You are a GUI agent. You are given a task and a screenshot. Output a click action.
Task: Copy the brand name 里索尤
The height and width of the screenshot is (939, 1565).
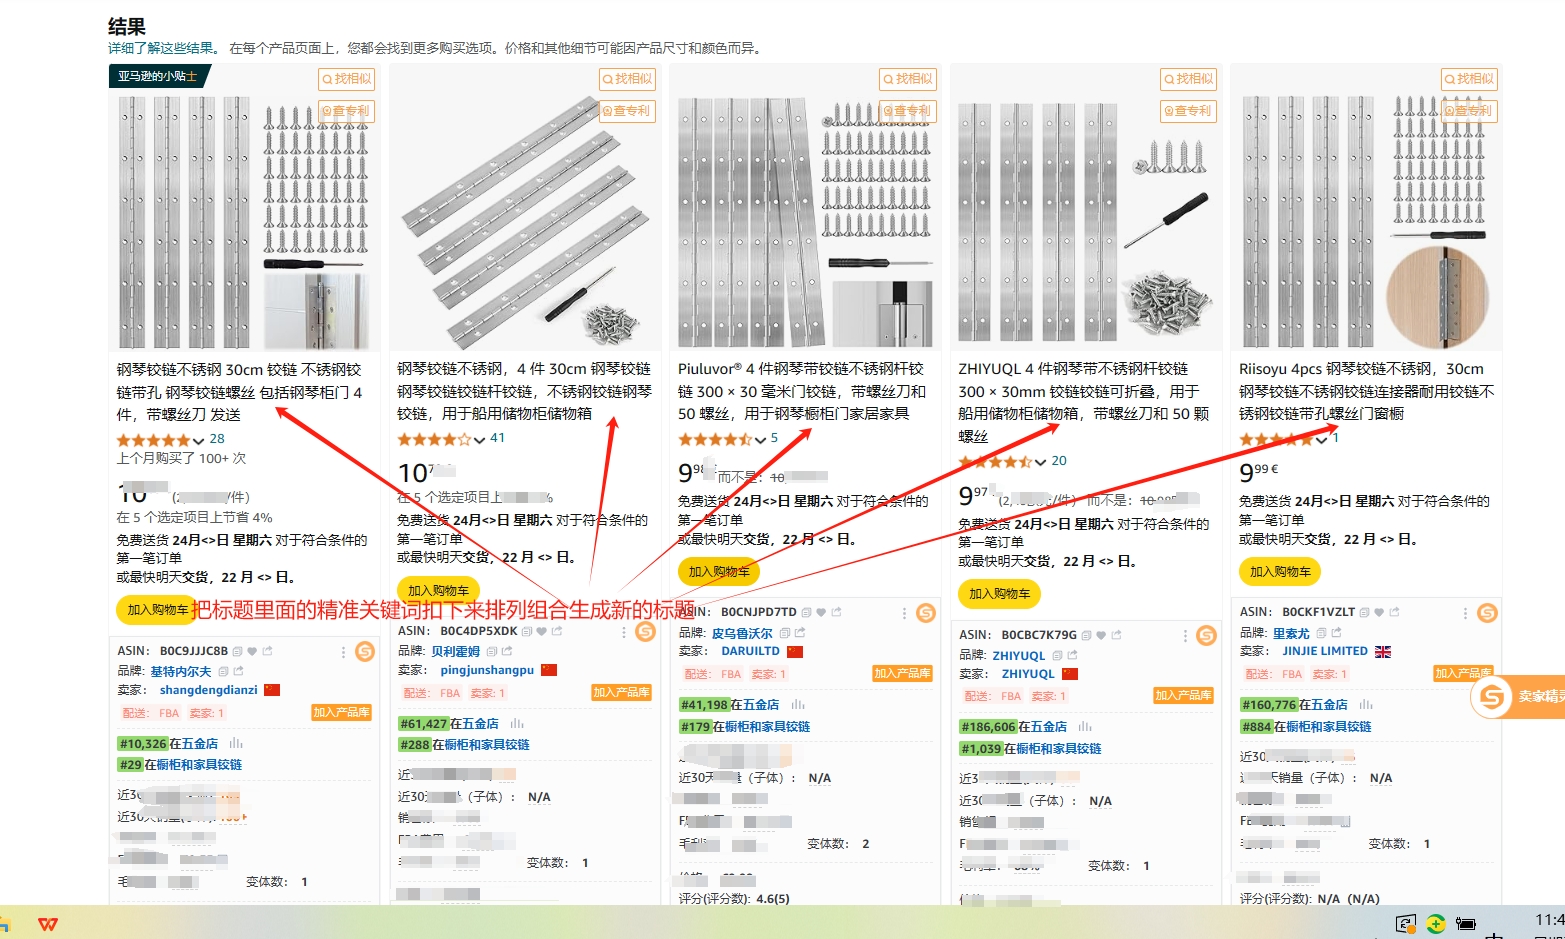coord(1321,633)
